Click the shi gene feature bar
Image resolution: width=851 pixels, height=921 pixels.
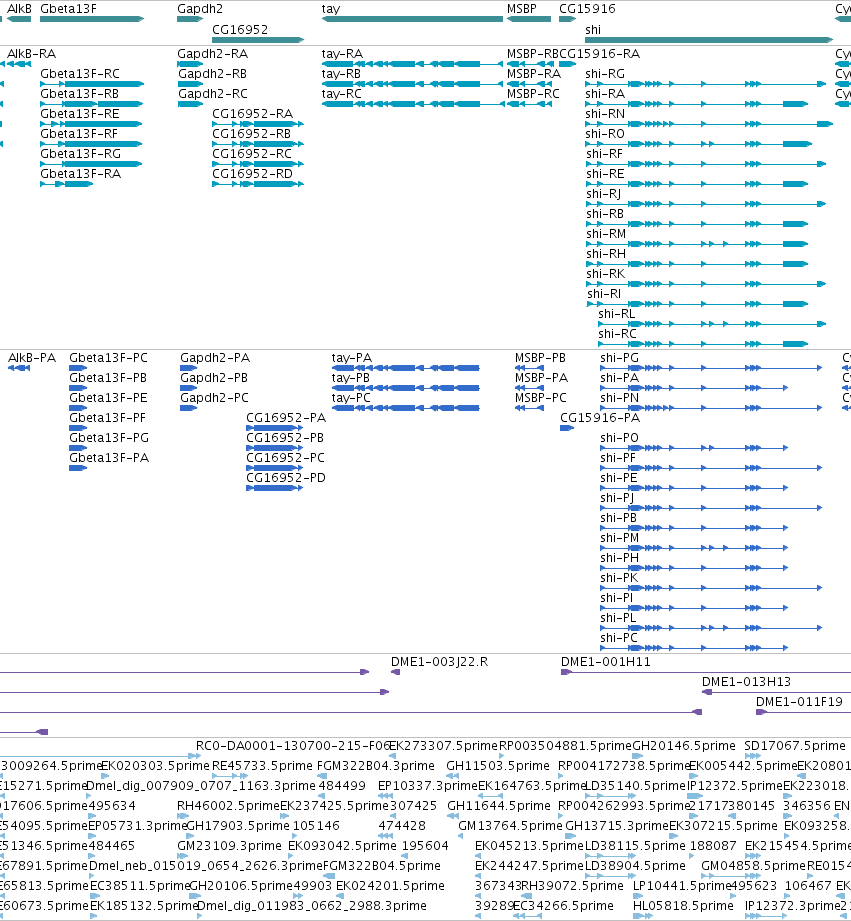[709, 40]
